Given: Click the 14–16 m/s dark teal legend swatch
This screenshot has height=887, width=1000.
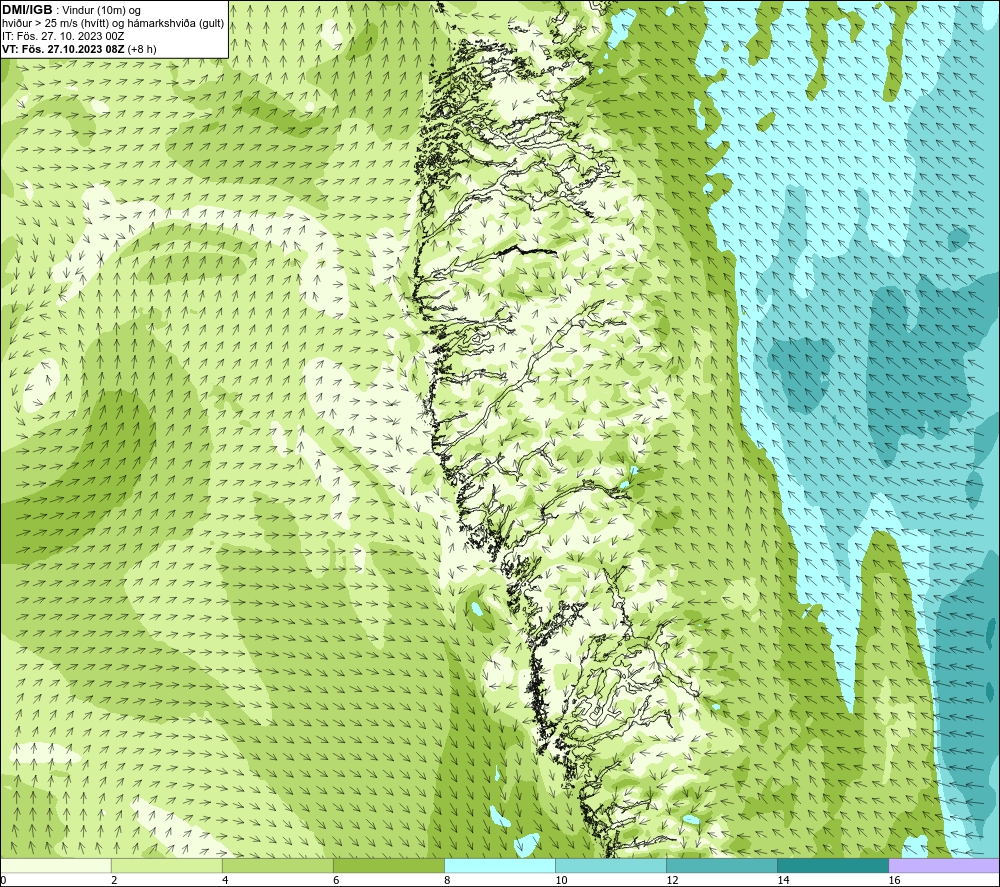Looking at the screenshot, I should coord(833,865).
